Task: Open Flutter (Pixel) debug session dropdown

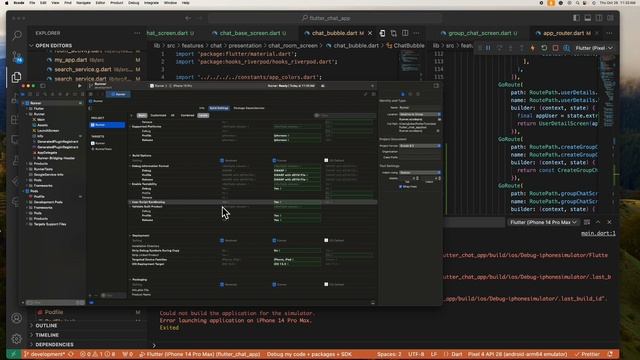Action: tap(594, 48)
